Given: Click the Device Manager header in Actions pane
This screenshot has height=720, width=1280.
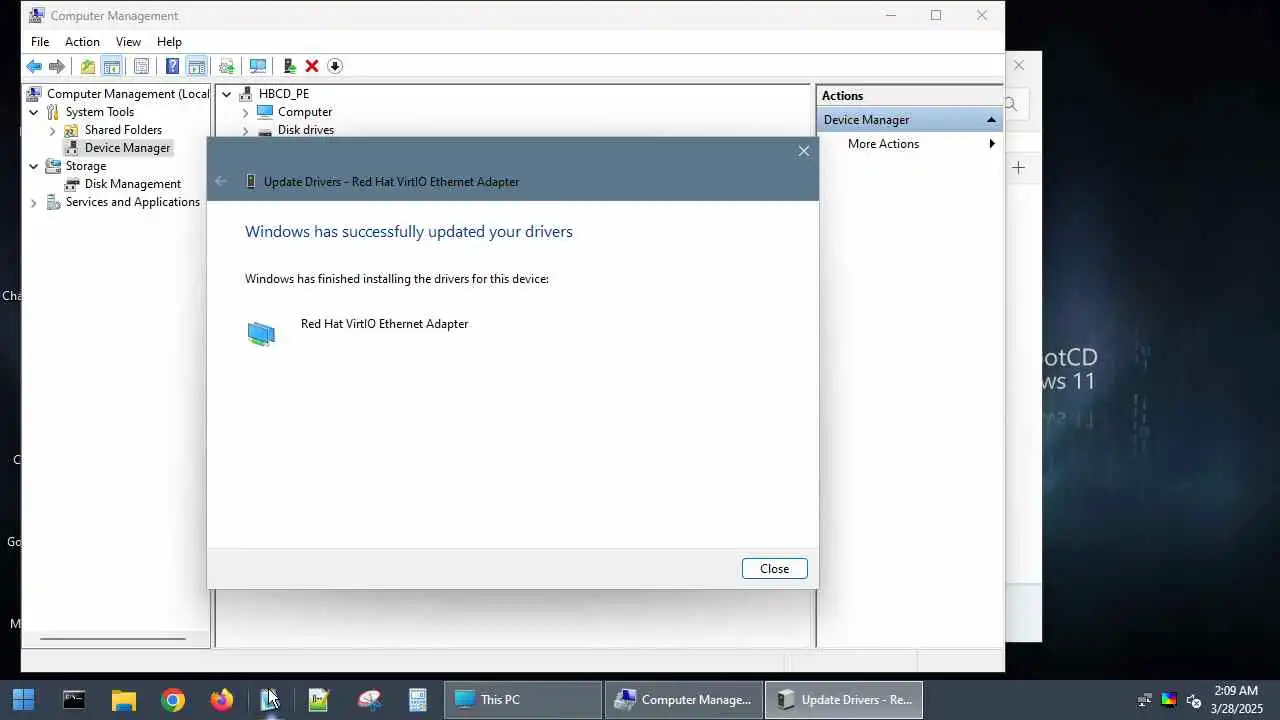Looking at the screenshot, I should point(908,120).
